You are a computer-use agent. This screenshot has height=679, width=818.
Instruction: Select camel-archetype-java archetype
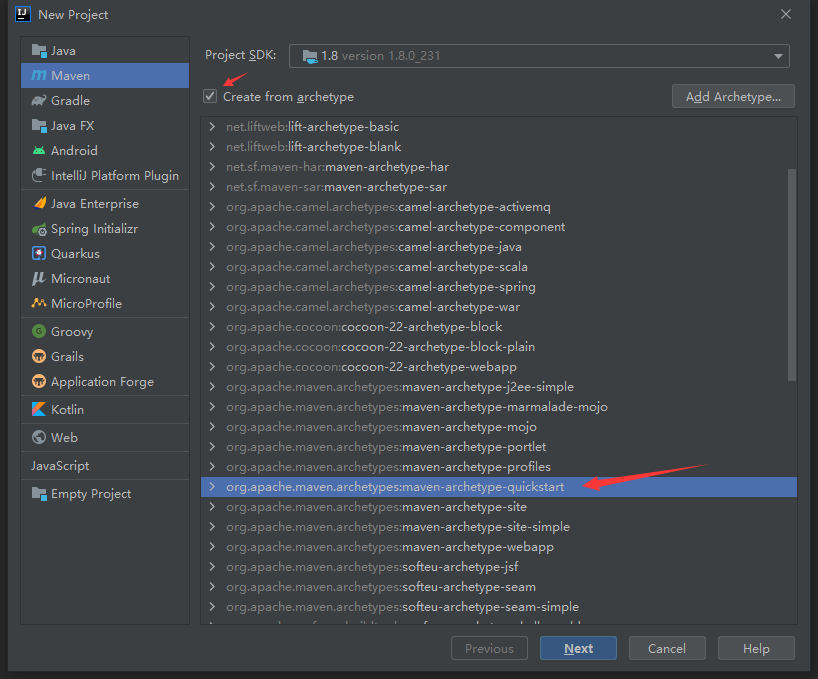pos(499,247)
